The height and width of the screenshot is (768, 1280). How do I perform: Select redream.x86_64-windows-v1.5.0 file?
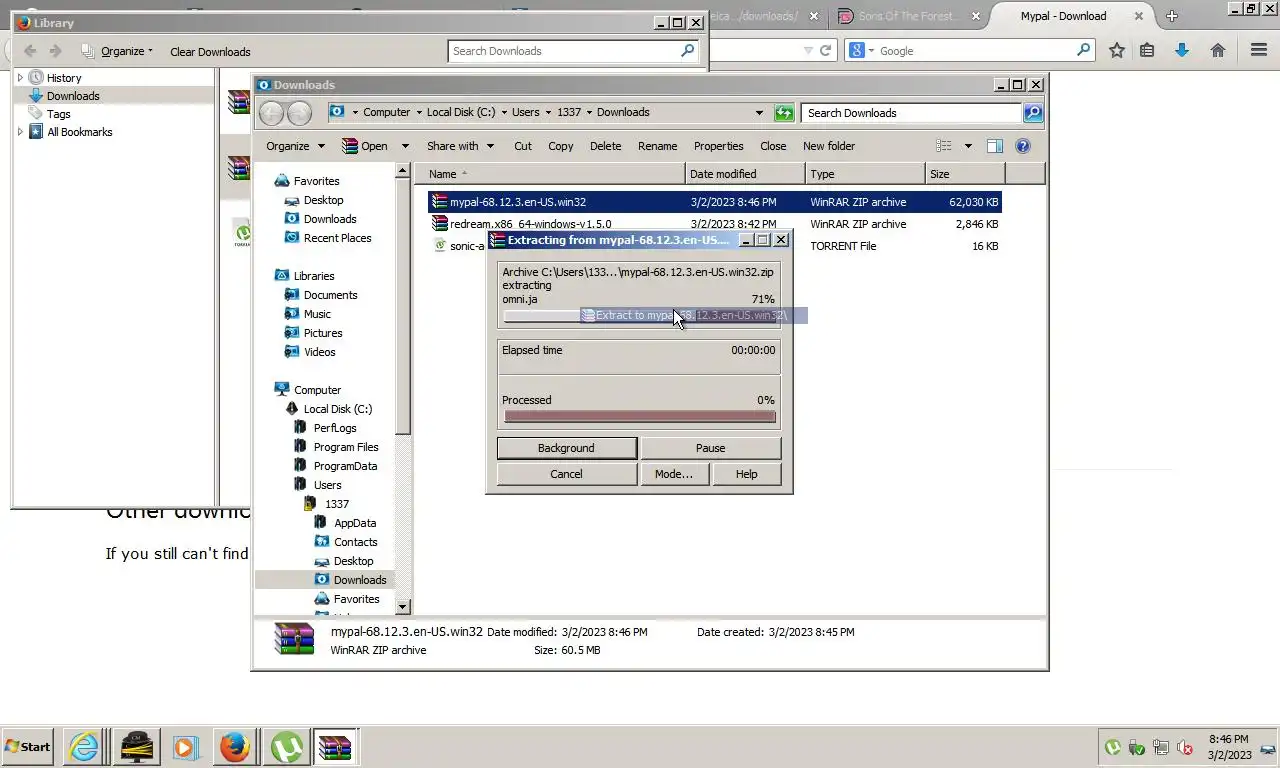(x=530, y=224)
